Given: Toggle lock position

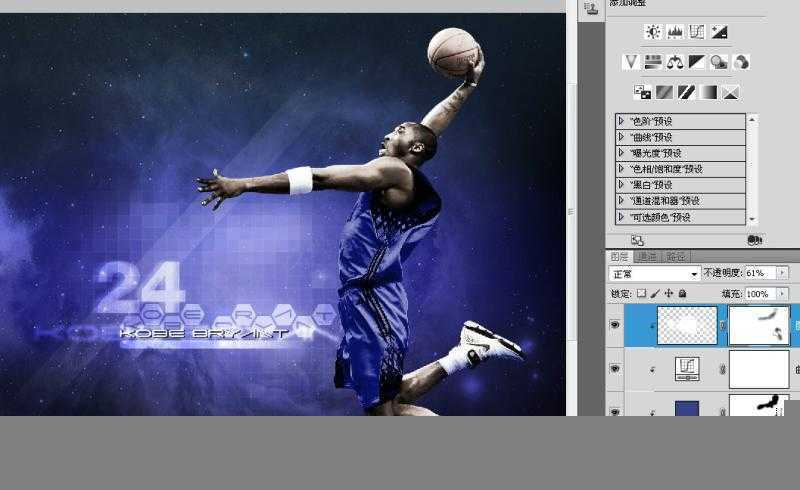Looking at the screenshot, I should tap(669, 293).
